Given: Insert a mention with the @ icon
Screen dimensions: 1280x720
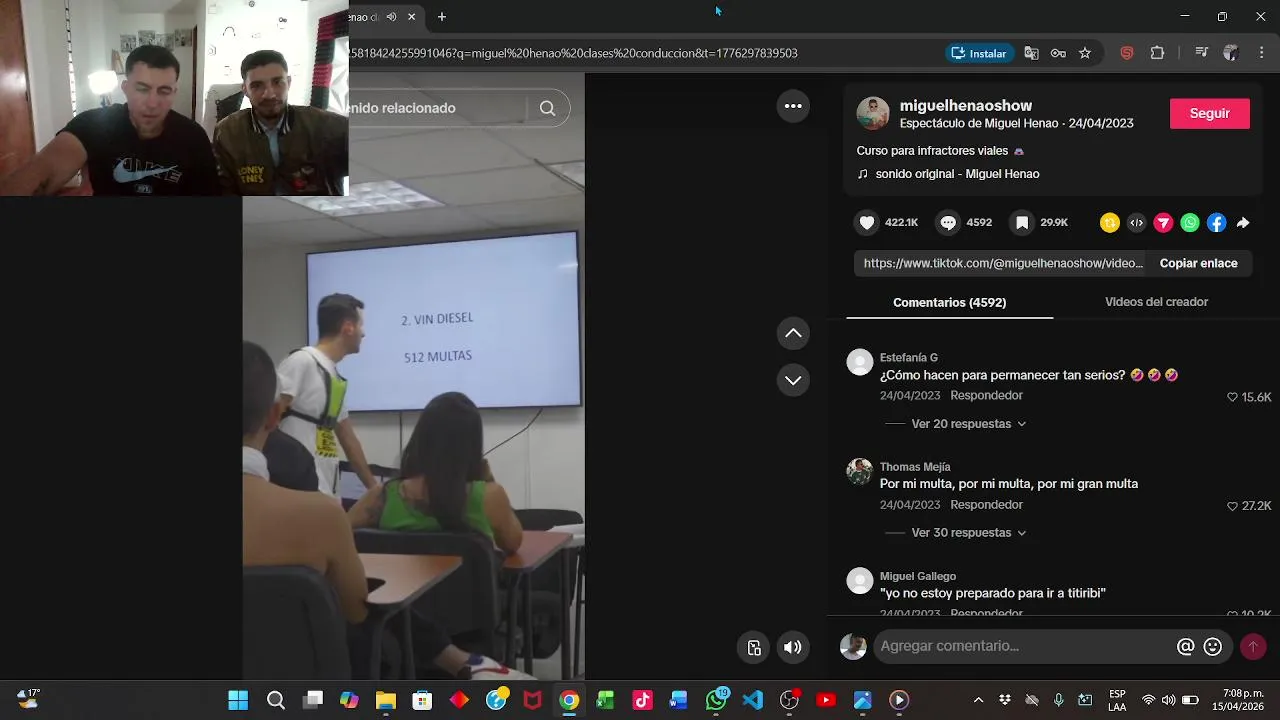Looking at the screenshot, I should point(1185,647).
